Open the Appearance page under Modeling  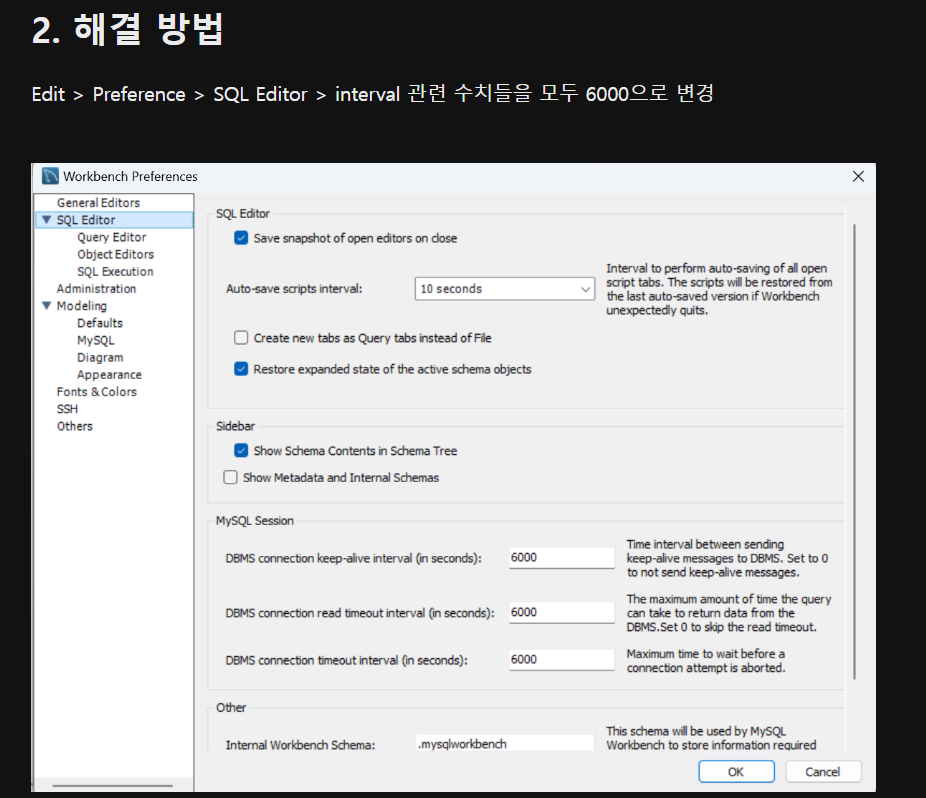109,374
